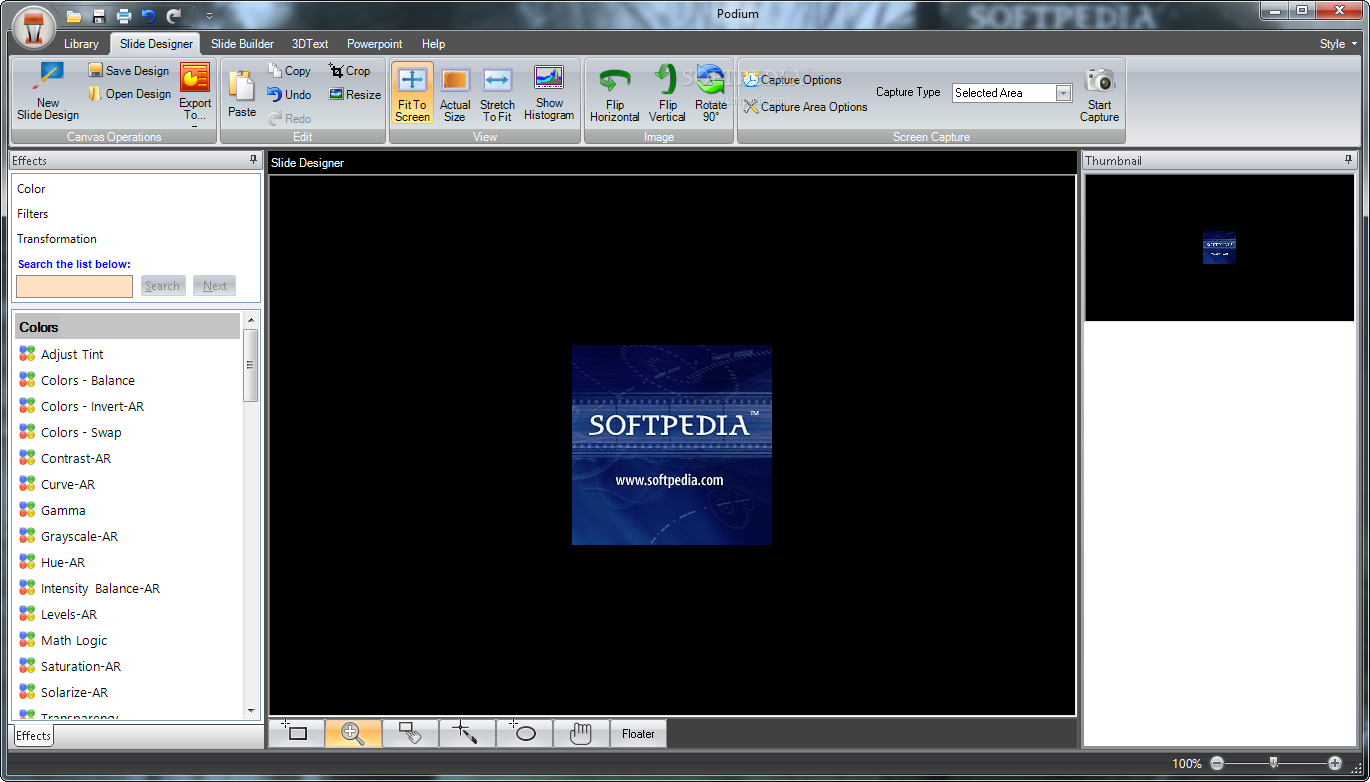Viewport: 1370px width, 782px height.
Task: Open the Resize image tool
Action: point(356,95)
